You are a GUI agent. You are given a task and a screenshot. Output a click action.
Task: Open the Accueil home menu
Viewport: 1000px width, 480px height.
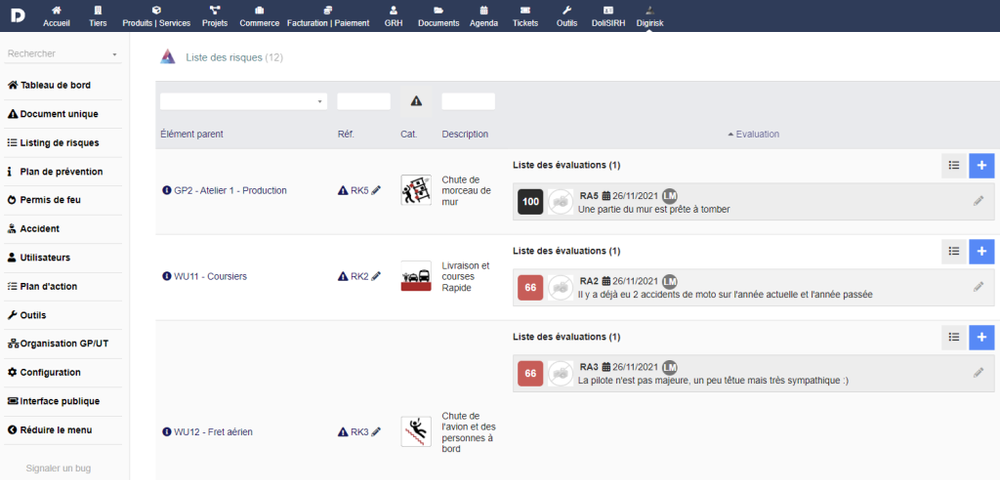pos(57,16)
